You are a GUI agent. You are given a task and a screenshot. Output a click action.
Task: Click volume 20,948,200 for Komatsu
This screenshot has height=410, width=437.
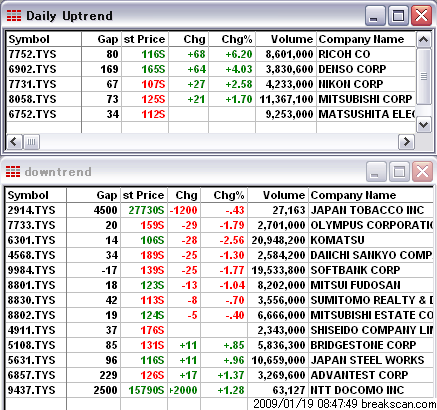(x=278, y=240)
